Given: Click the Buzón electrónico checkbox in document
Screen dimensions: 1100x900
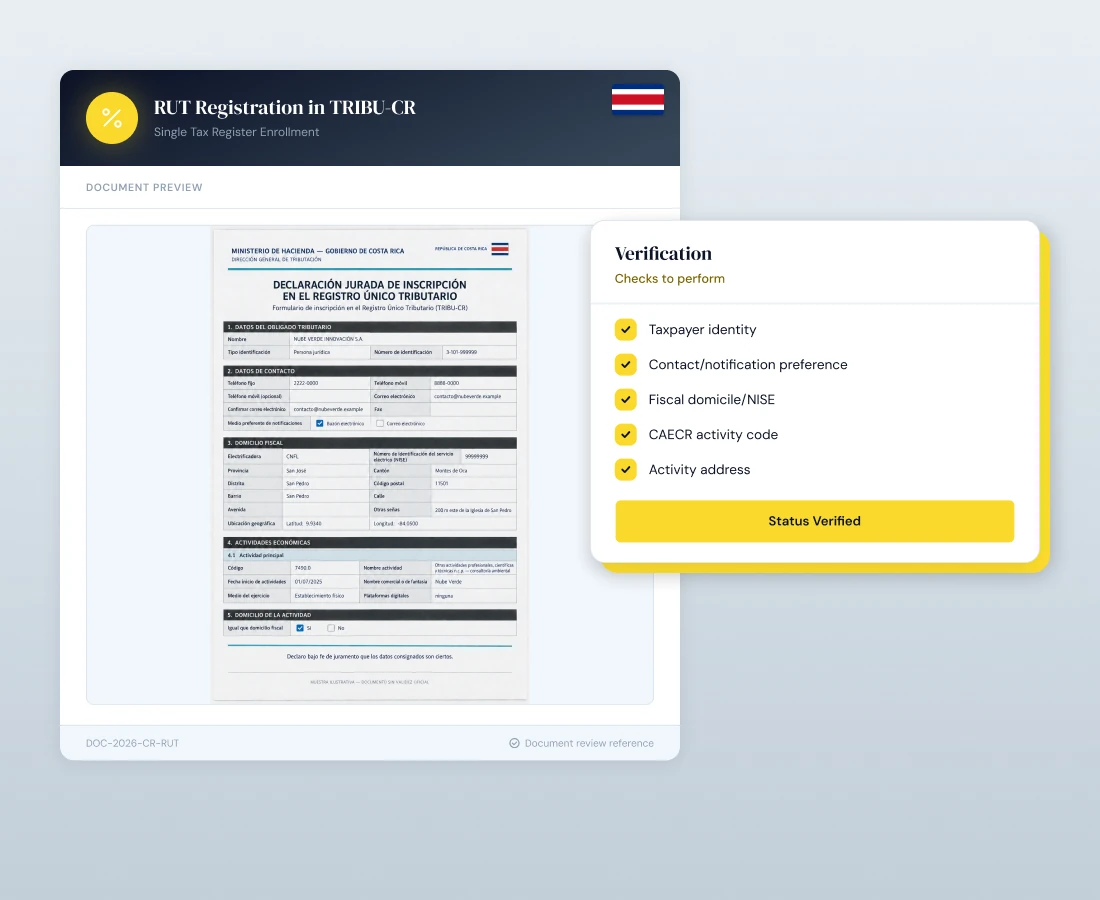Looking at the screenshot, I should [x=320, y=423].
